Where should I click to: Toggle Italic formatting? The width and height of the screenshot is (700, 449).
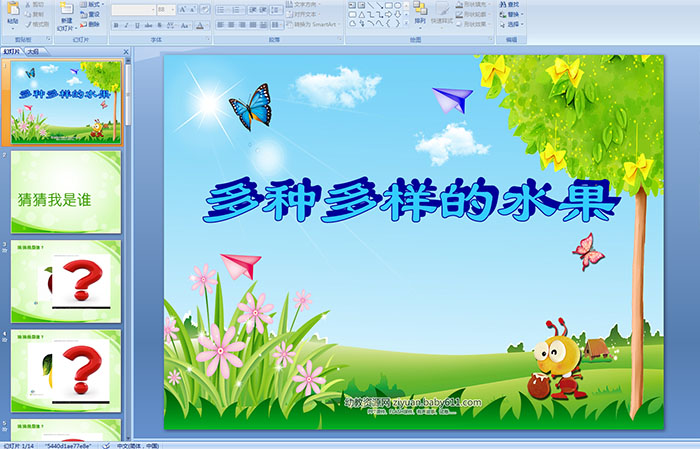[x=126, y=25]
